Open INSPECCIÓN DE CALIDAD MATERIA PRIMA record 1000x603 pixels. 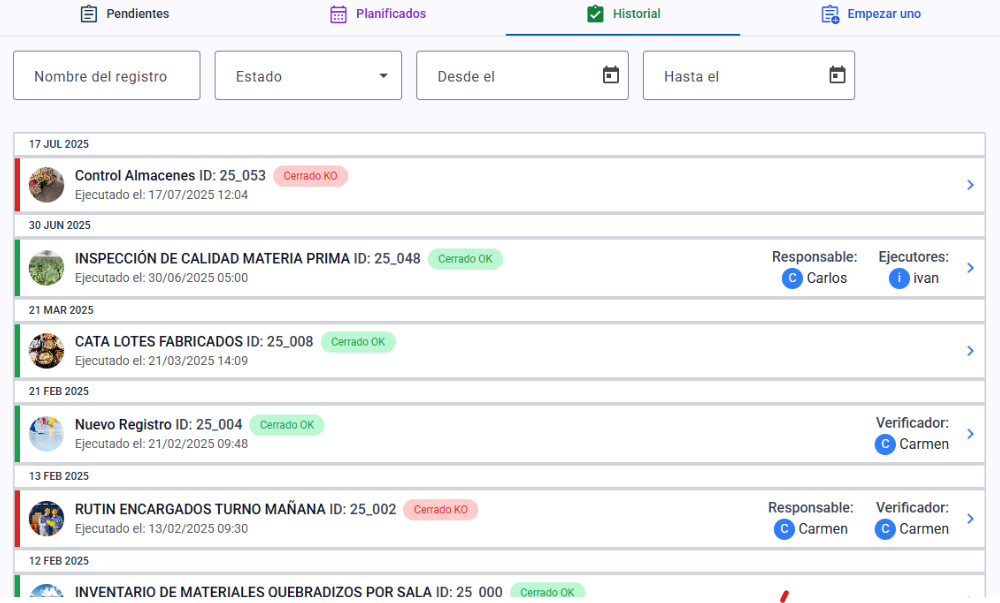pos(499,268)
